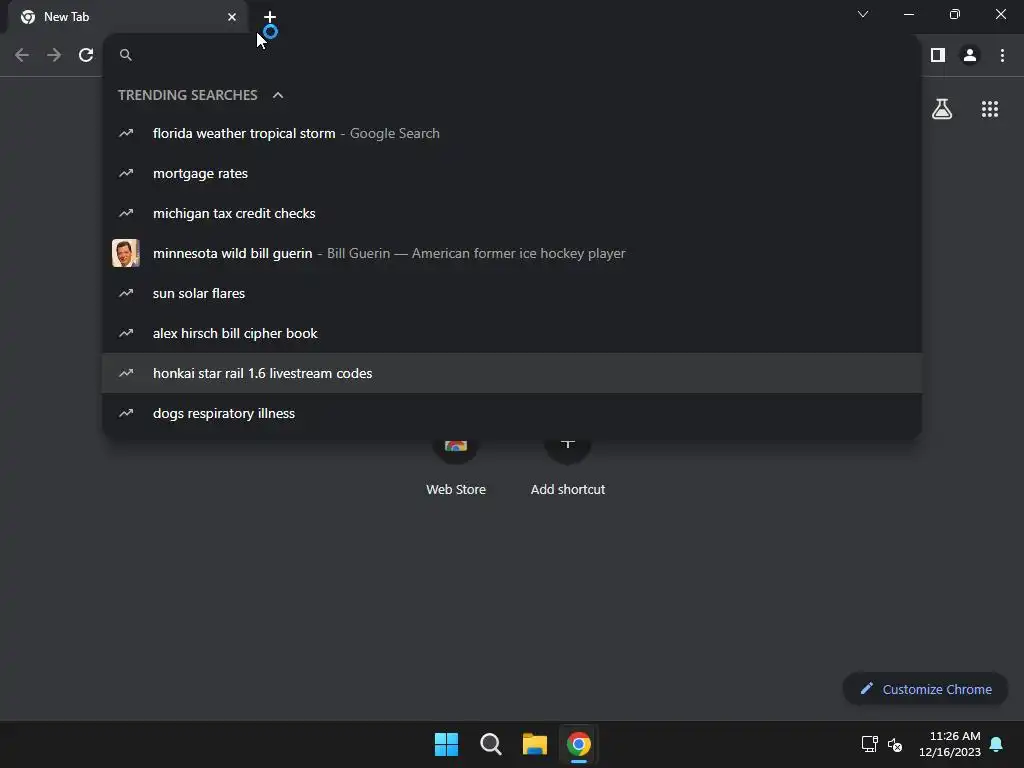Click trending arrow icon beside mortgage rates
The image size is (1024, 768).
coord(126,173)
